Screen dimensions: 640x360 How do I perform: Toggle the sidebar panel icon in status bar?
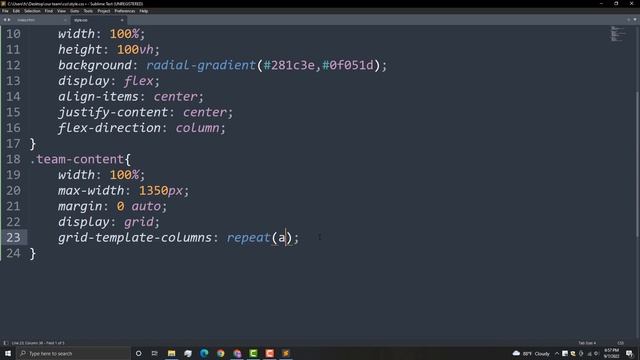[5, 343]
